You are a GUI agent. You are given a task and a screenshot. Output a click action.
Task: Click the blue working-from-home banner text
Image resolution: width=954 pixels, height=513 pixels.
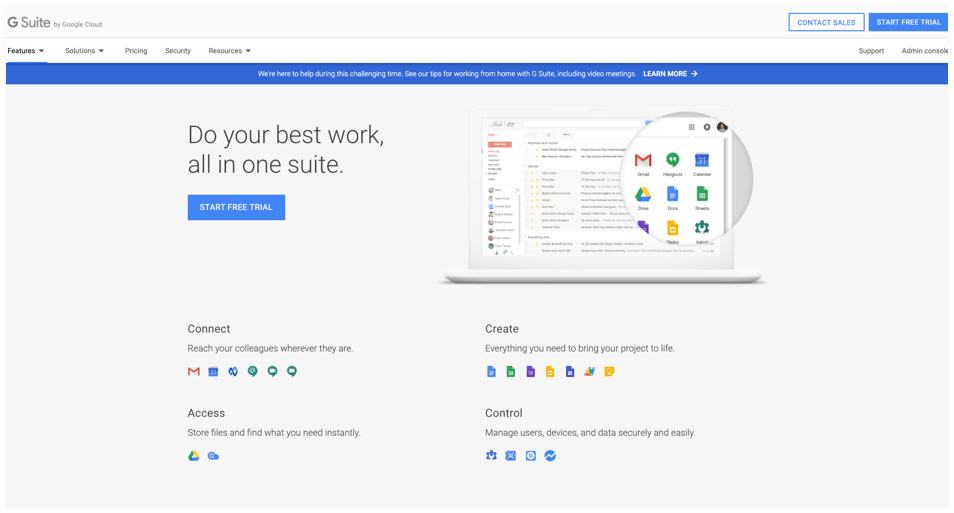click(447, 74)
